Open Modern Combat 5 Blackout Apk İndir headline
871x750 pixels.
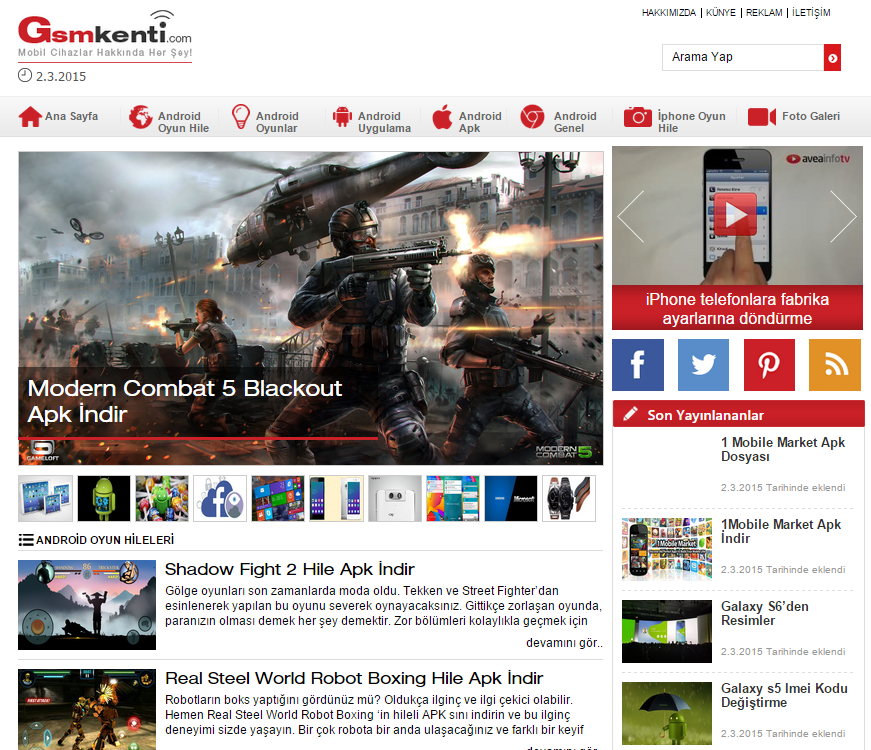(185, 401)
